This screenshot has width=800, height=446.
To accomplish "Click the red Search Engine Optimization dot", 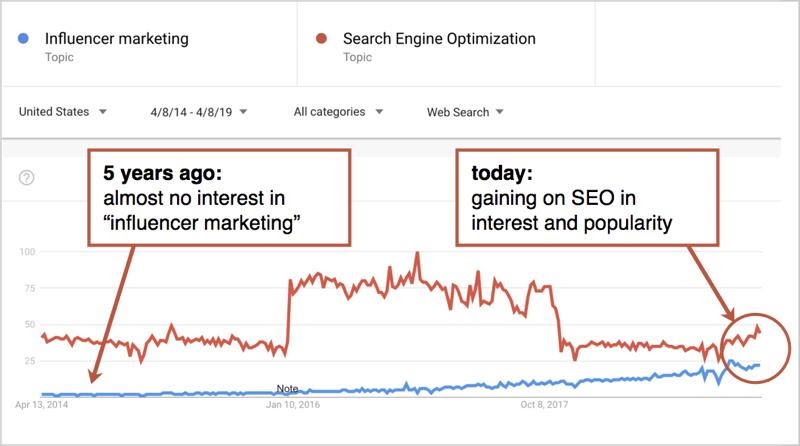I will pos(321,38).
